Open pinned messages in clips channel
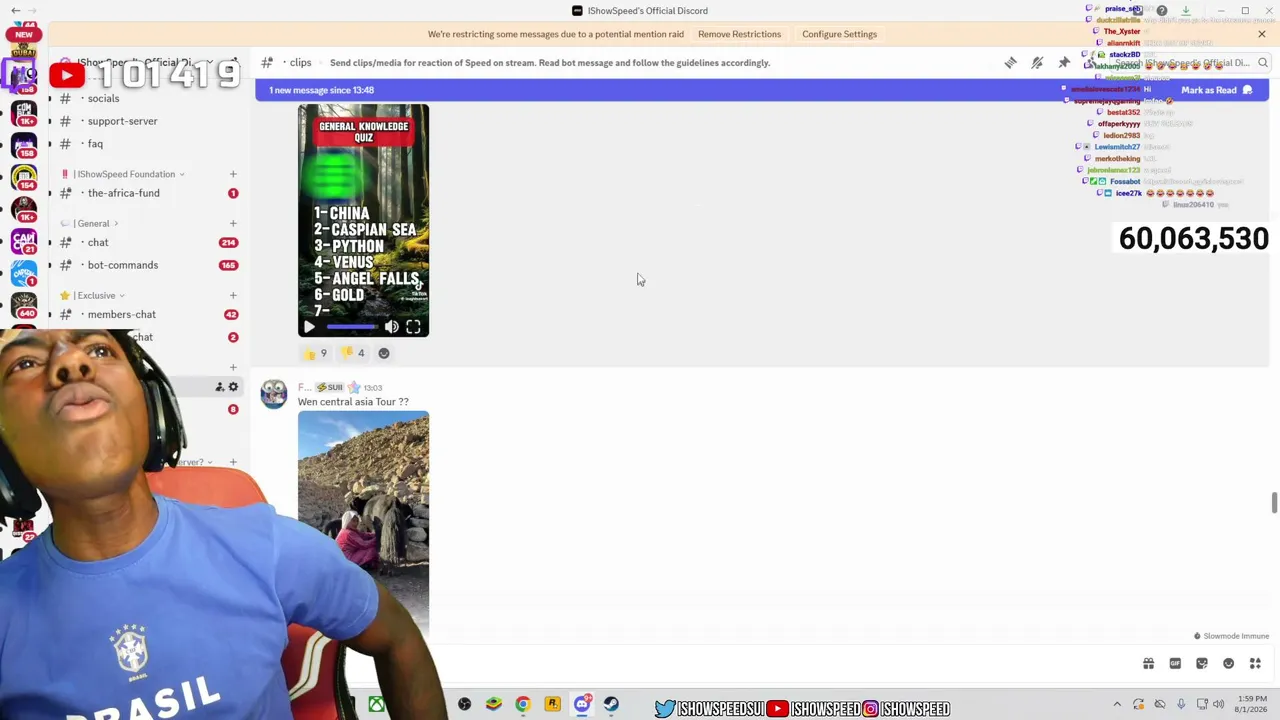This screenshot has height=720, width=1280. pos(1064,63)
